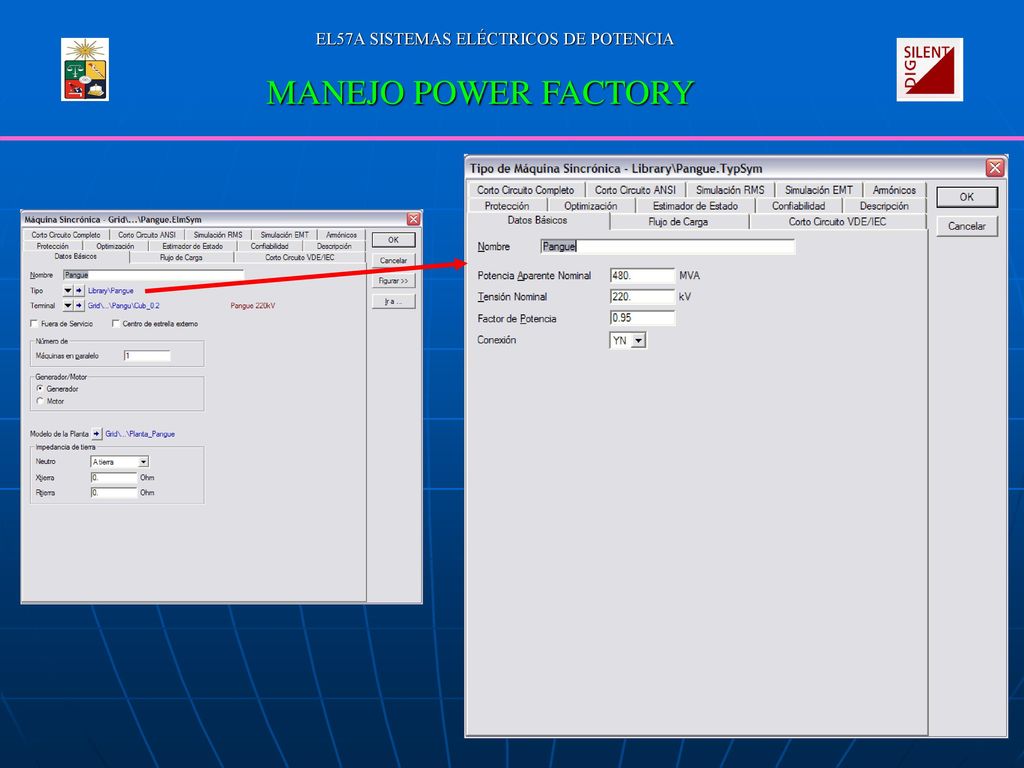Click the Universidad de Chile crest logo
The width and height of the screenshot is (1024, 768).
[85, 69]
